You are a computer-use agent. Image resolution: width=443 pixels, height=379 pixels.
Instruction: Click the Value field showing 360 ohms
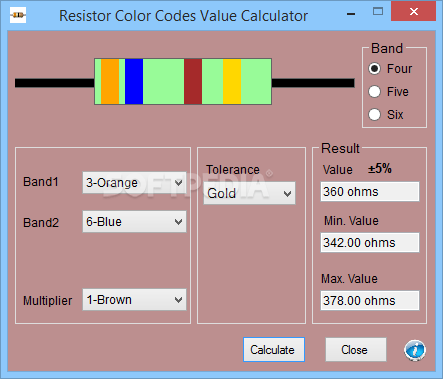click(370, 192)
